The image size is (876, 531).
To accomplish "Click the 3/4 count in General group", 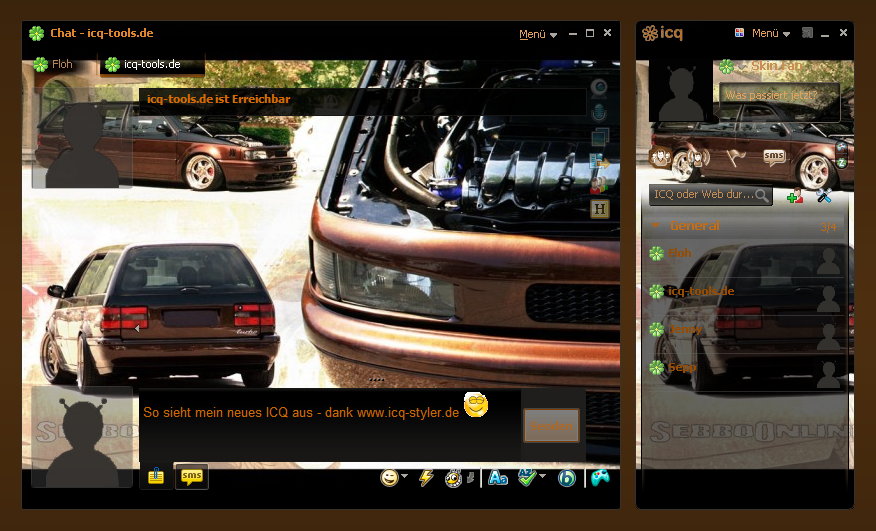I will 829,227.
